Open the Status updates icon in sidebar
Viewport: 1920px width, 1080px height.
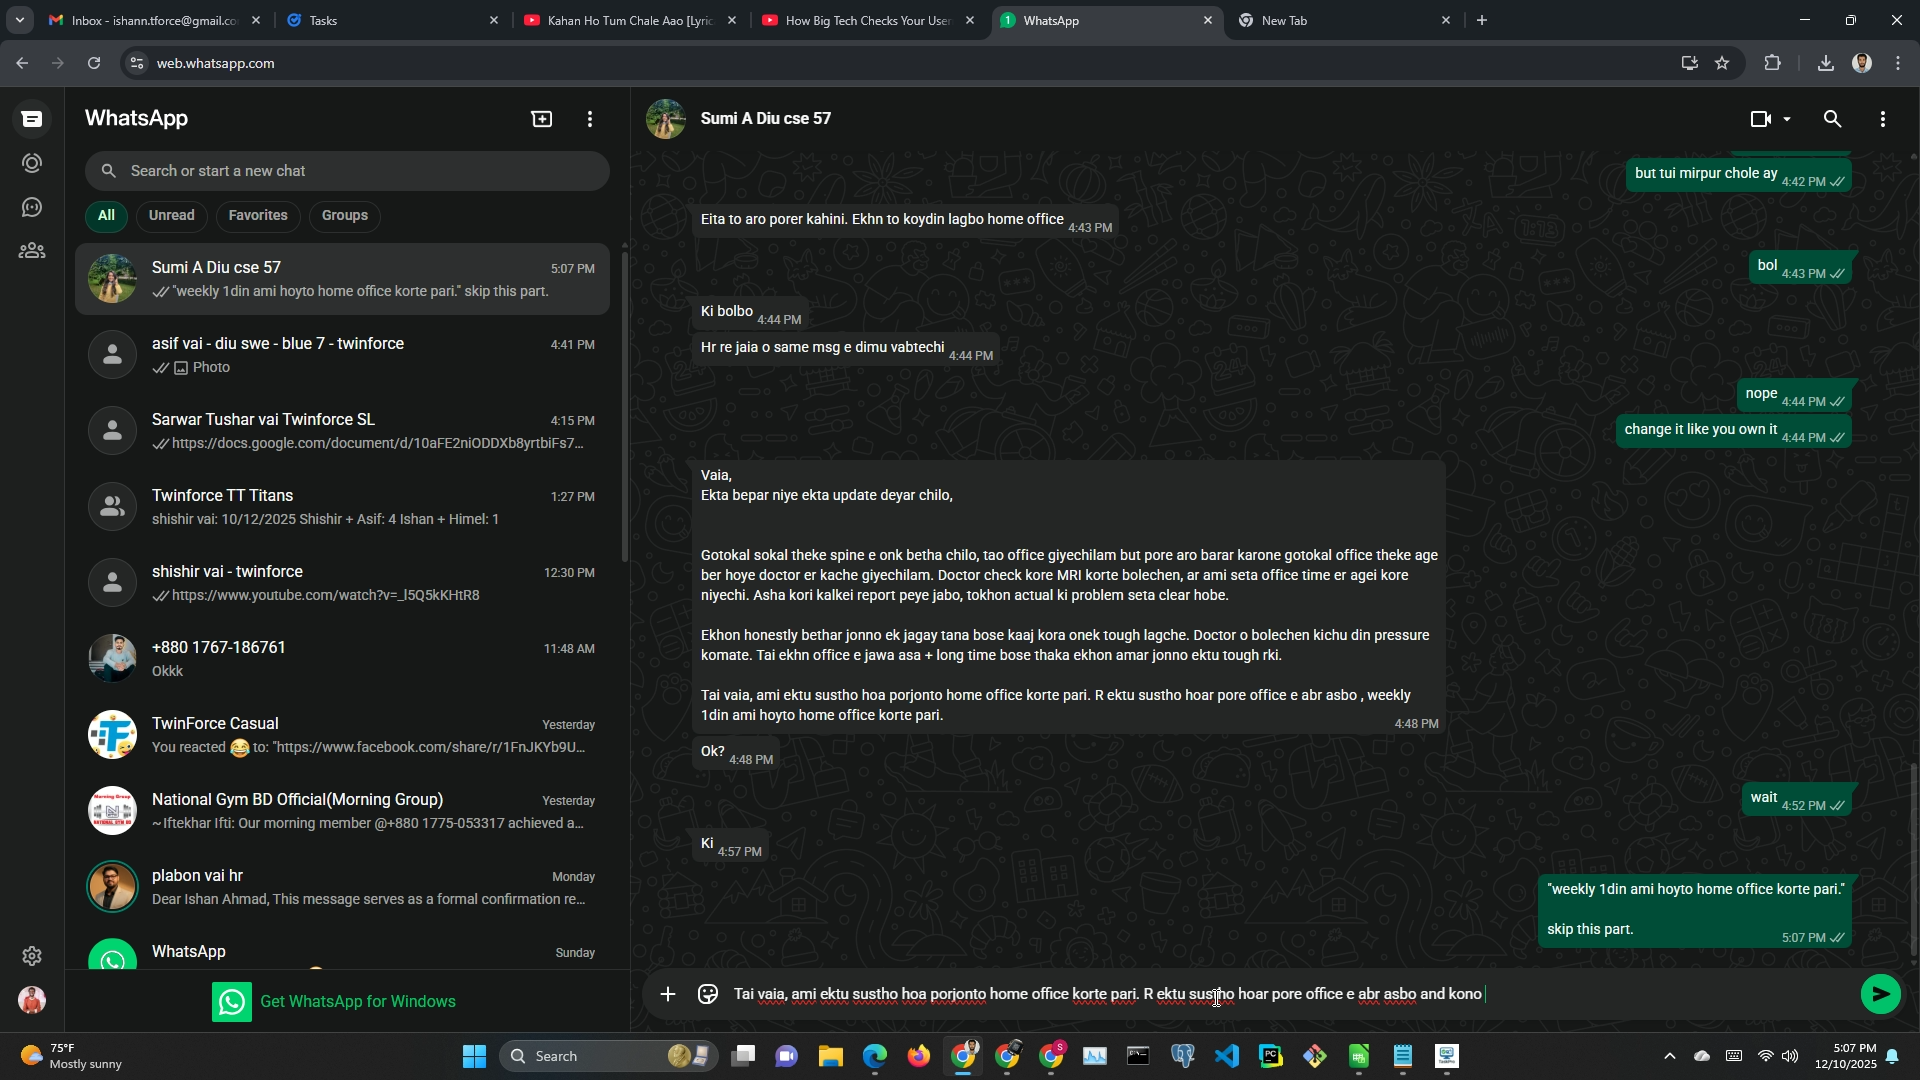click(x=32, y=163)
